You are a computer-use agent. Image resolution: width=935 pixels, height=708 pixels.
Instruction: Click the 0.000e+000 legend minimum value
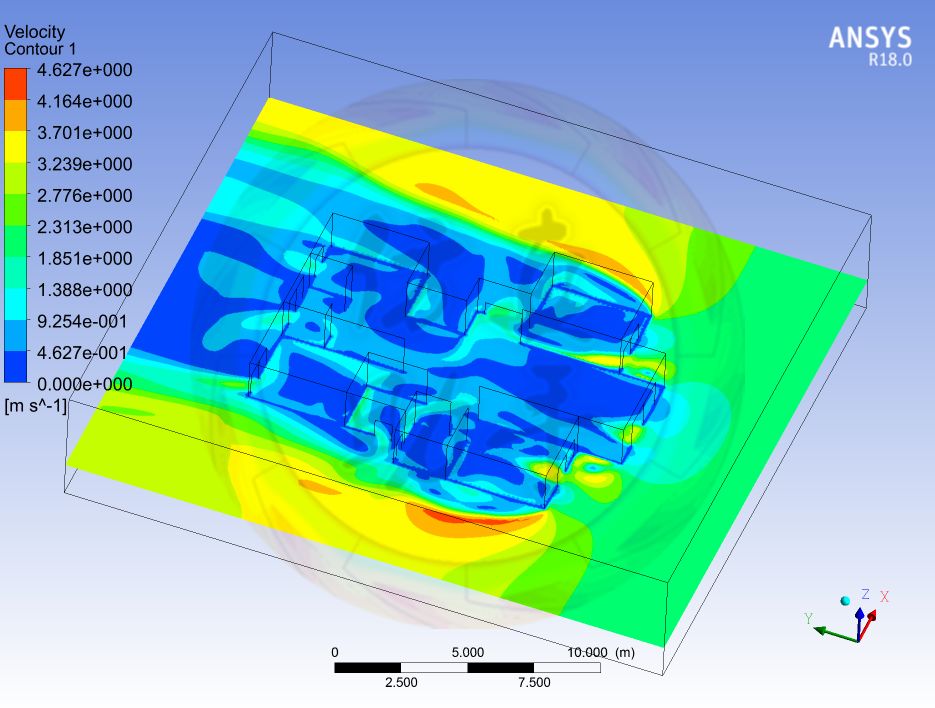pos(85,384)
